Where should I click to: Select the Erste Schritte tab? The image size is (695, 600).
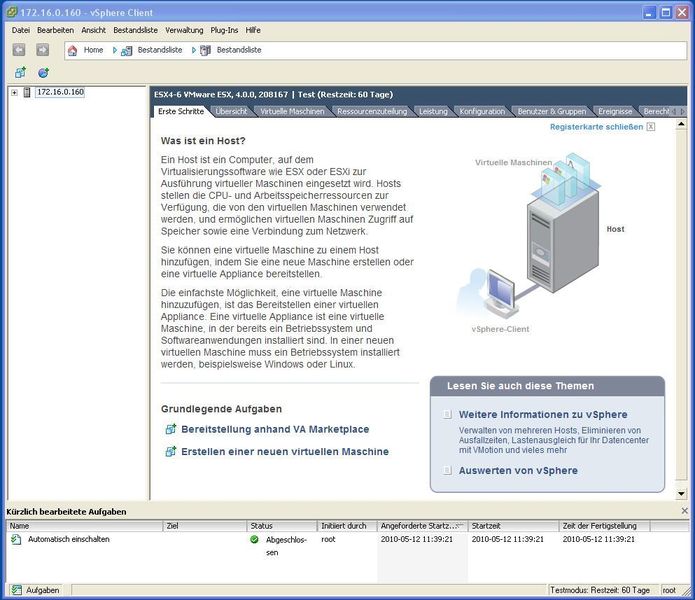pos(181,111)
